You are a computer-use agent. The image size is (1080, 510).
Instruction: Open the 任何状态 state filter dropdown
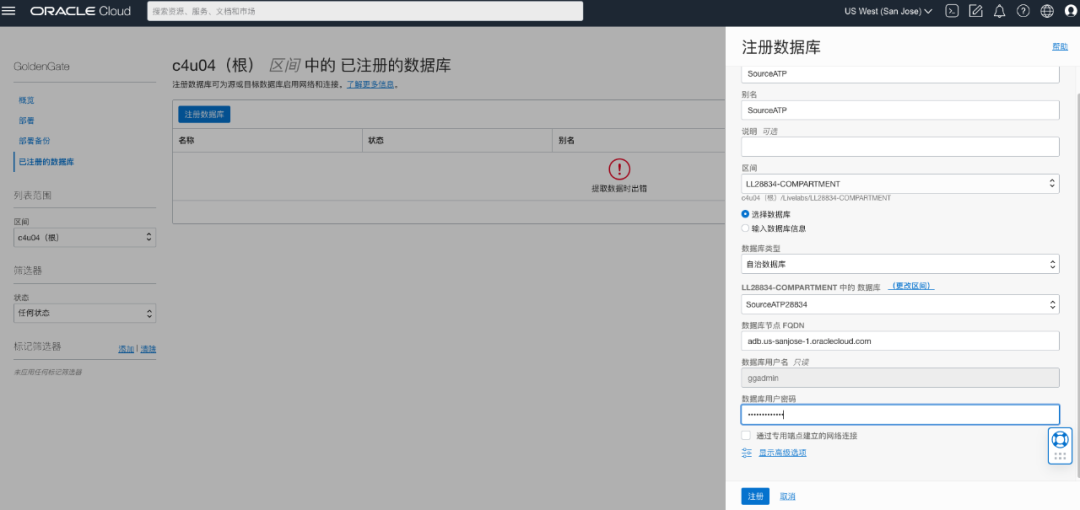pos(85,313)
